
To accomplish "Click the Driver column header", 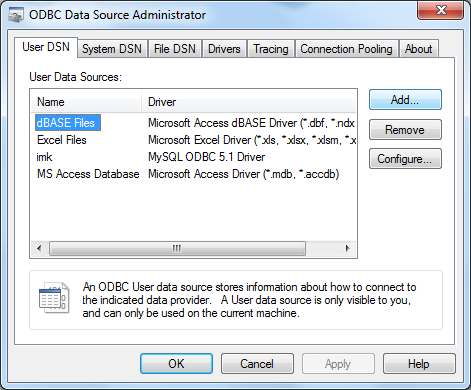I will pyautogui.click(x=249, y=102).
